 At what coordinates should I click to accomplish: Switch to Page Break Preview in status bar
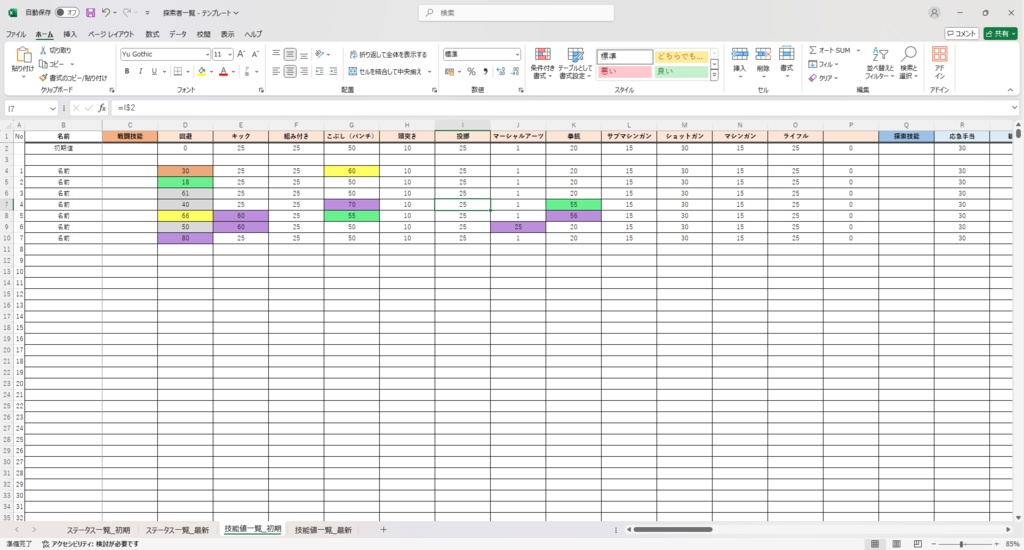918,544
